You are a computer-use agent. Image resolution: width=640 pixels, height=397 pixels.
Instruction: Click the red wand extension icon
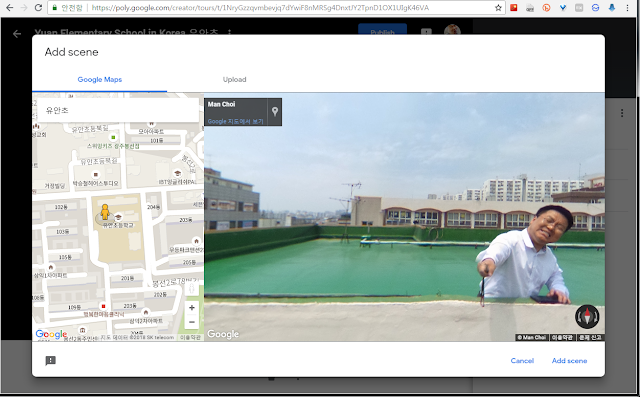513,7
